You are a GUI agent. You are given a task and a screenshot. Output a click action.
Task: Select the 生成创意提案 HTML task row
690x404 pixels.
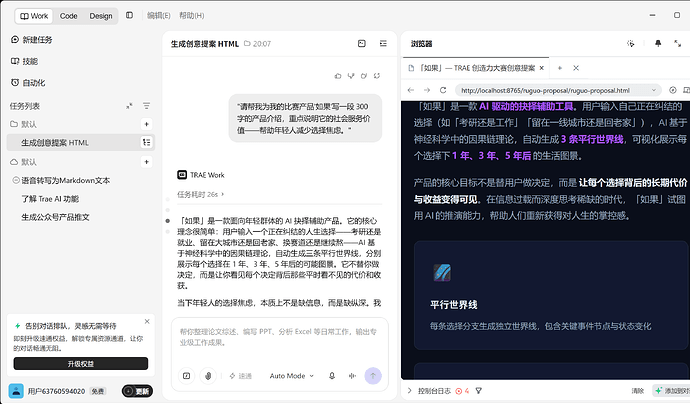81,143
